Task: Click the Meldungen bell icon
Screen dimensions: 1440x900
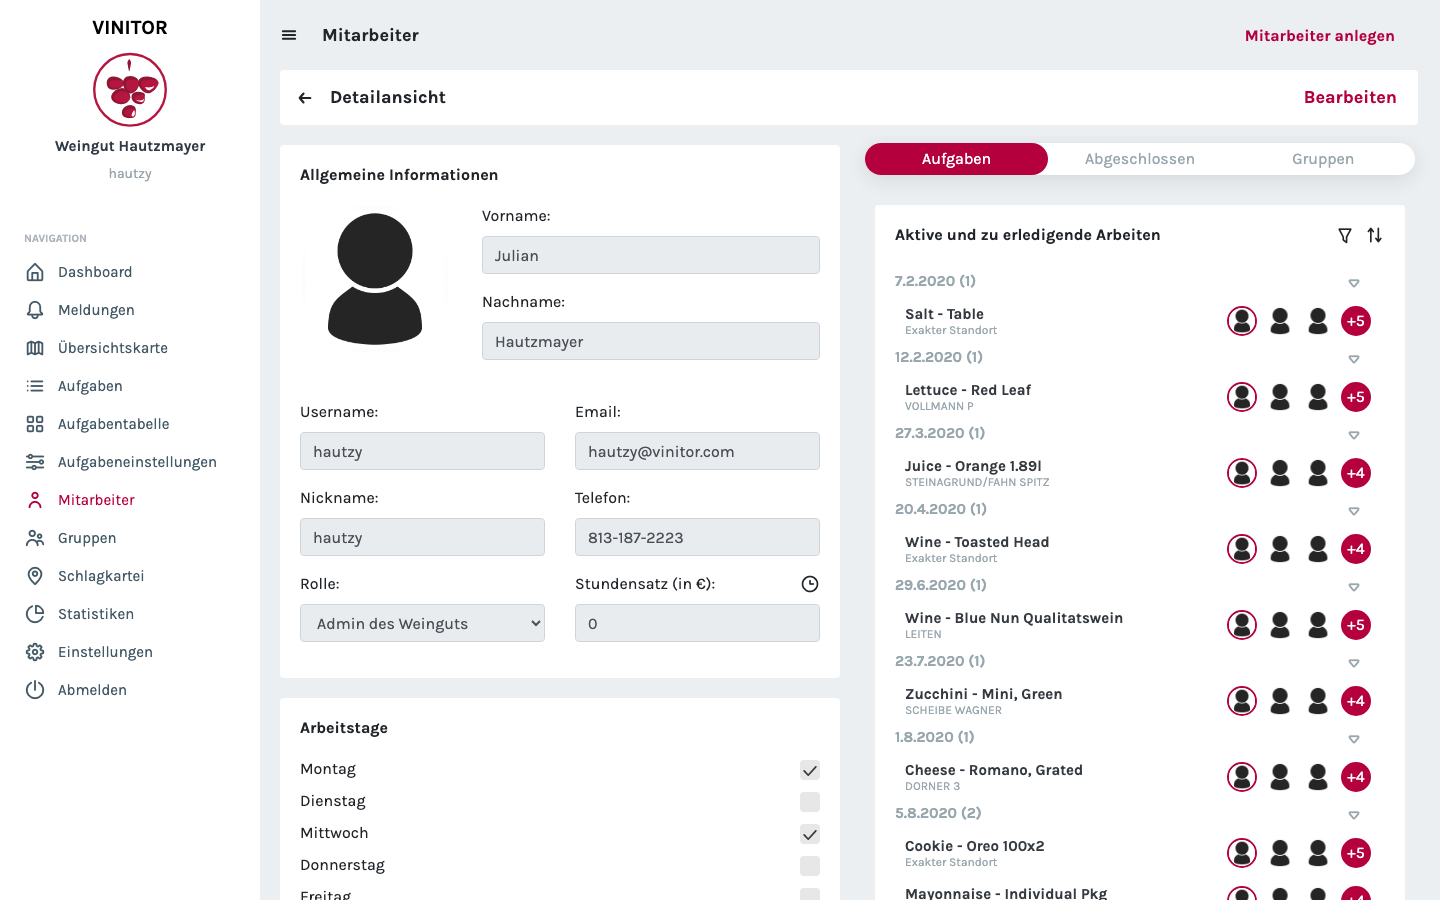Action: click(x=35, y=310)
